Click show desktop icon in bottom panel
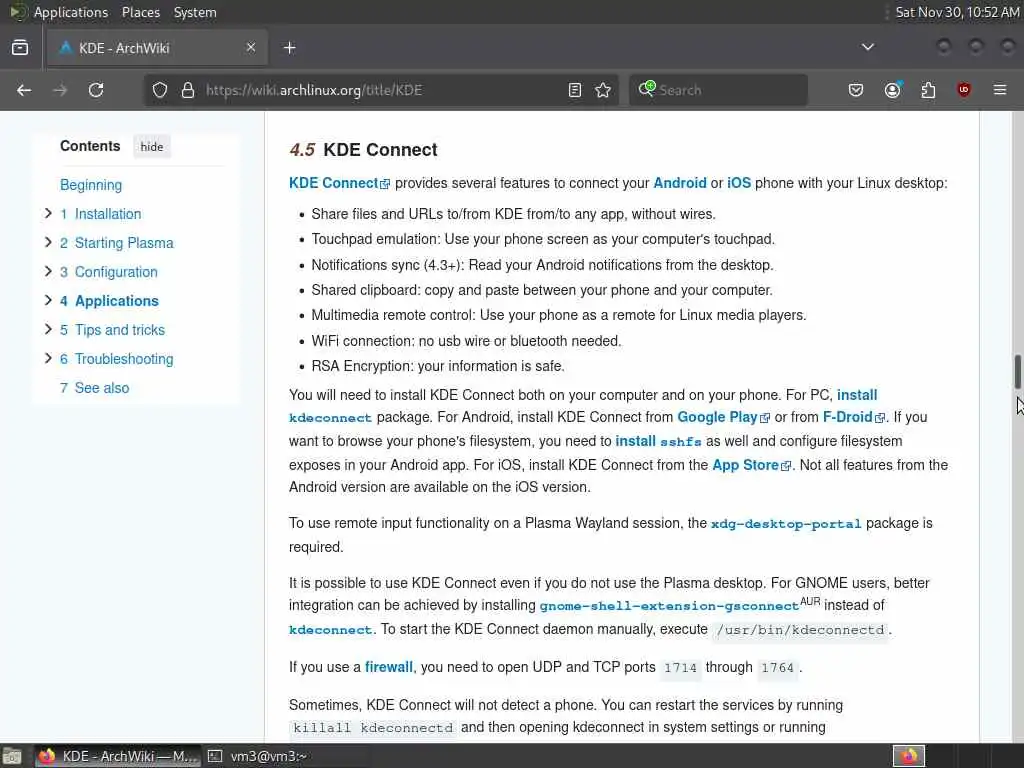The width and height of the screenshot is (1024, 768). (x=12, y=757)
